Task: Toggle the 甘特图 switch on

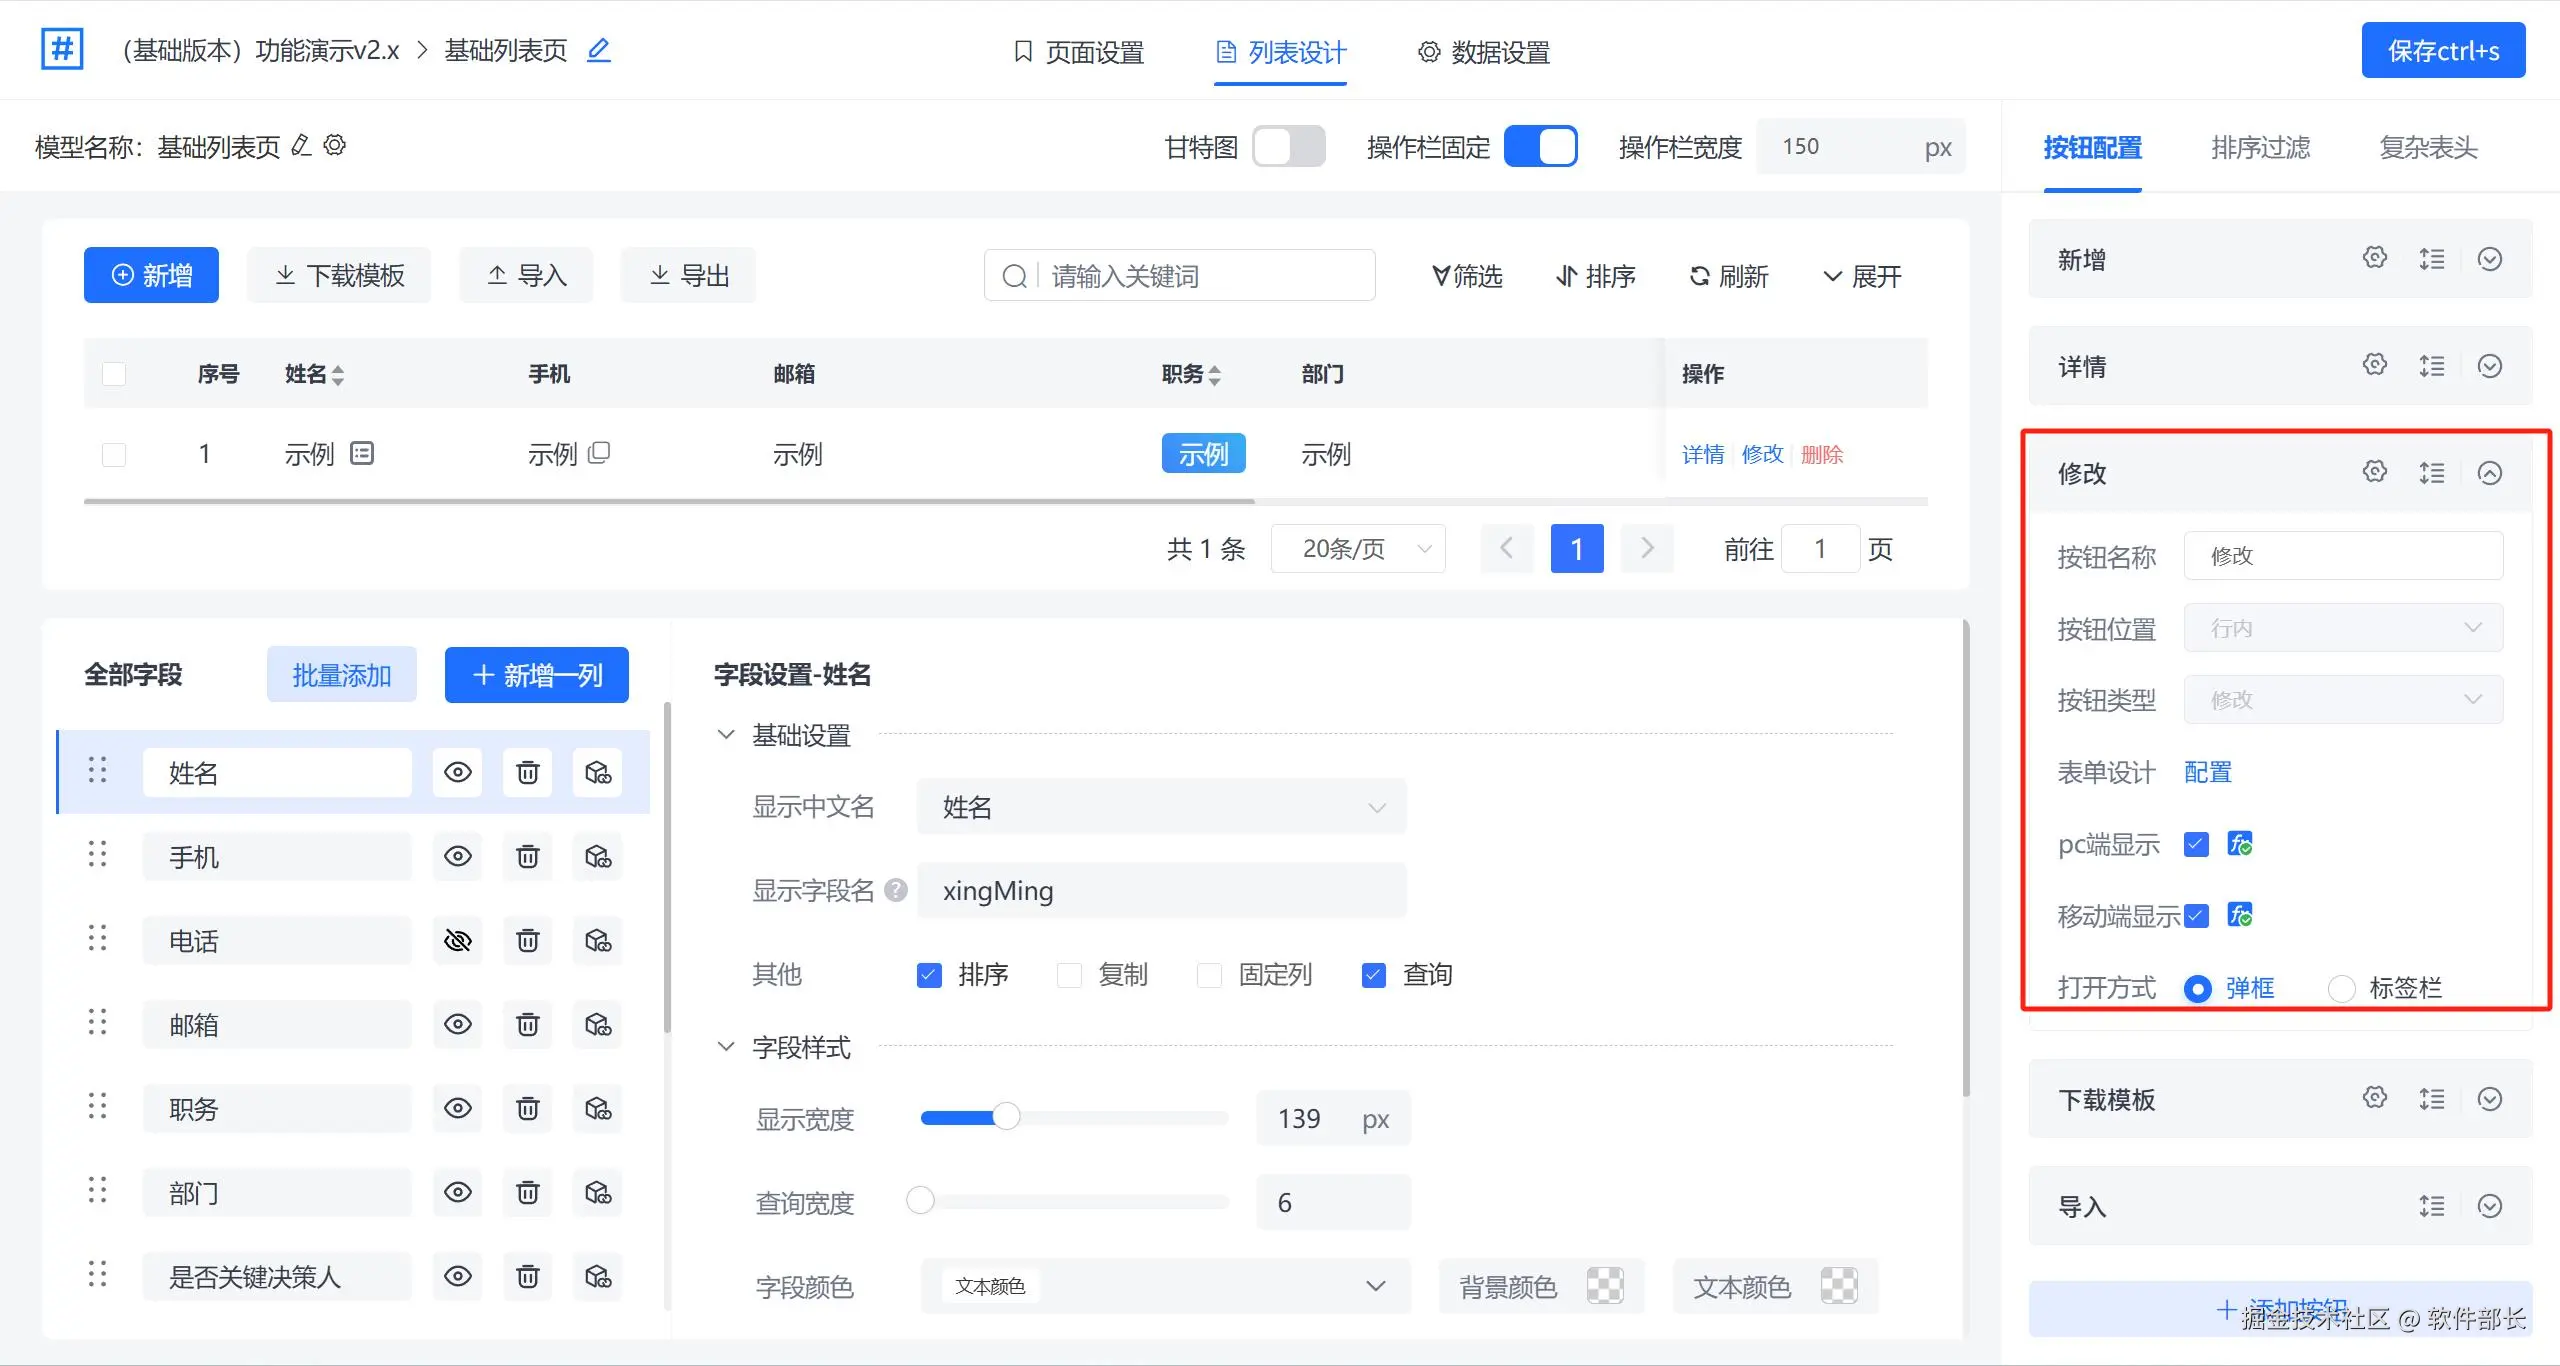Action: coord(1288,147)
